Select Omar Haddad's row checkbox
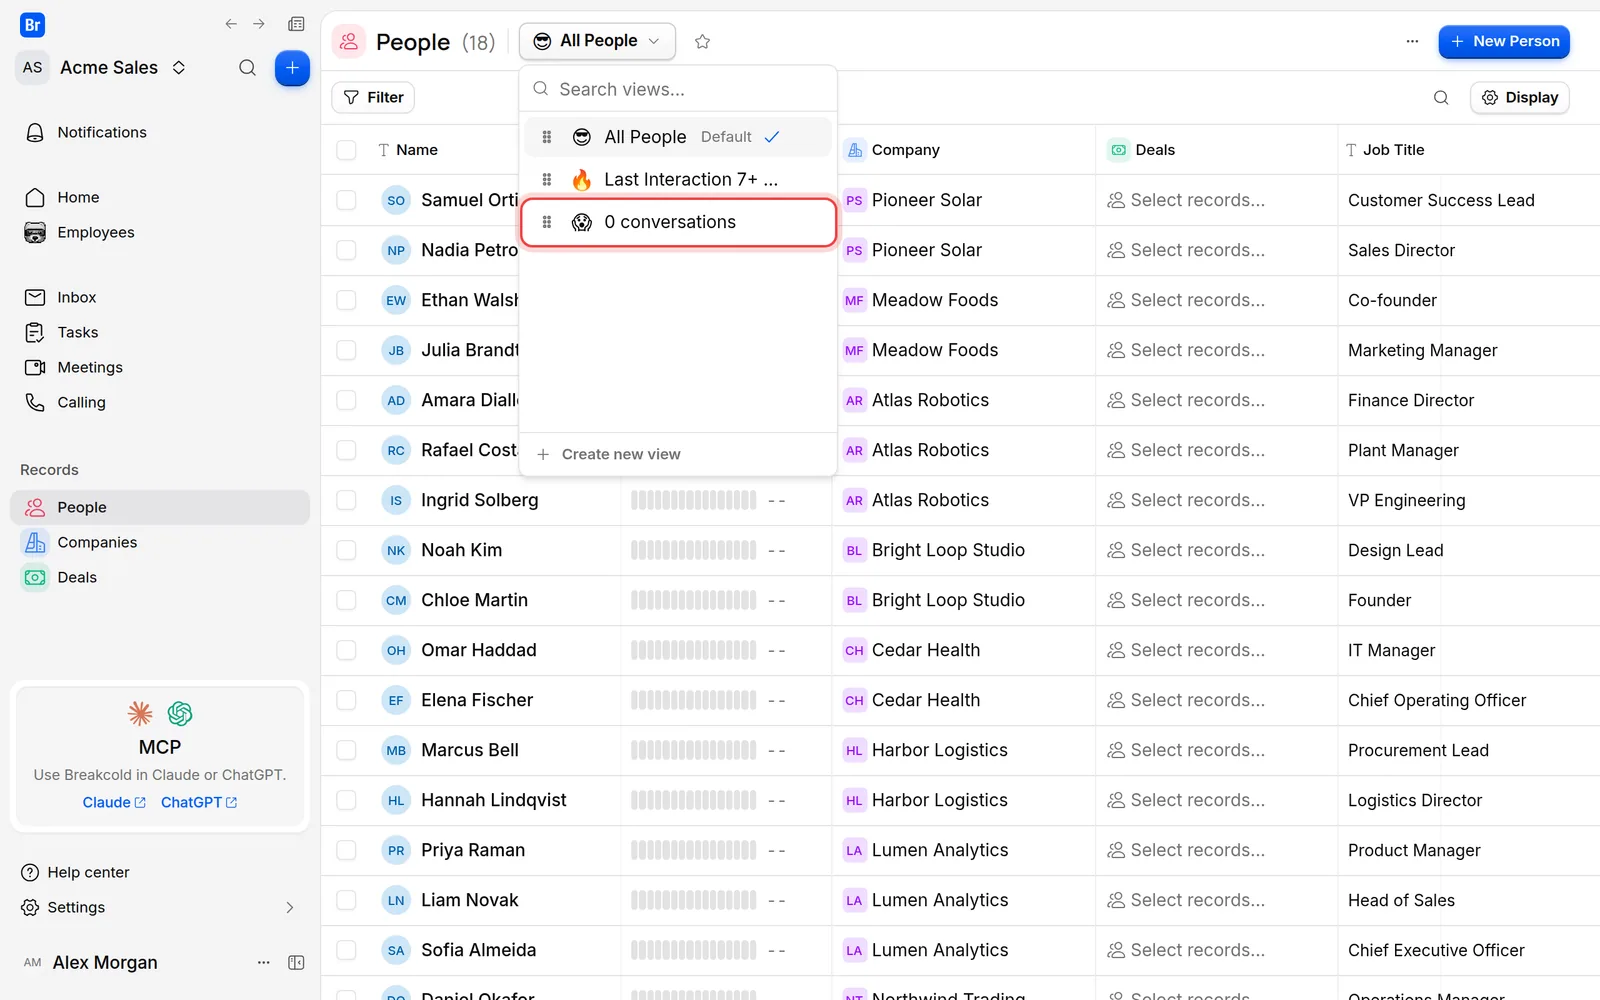 click(x=346, y=650)
